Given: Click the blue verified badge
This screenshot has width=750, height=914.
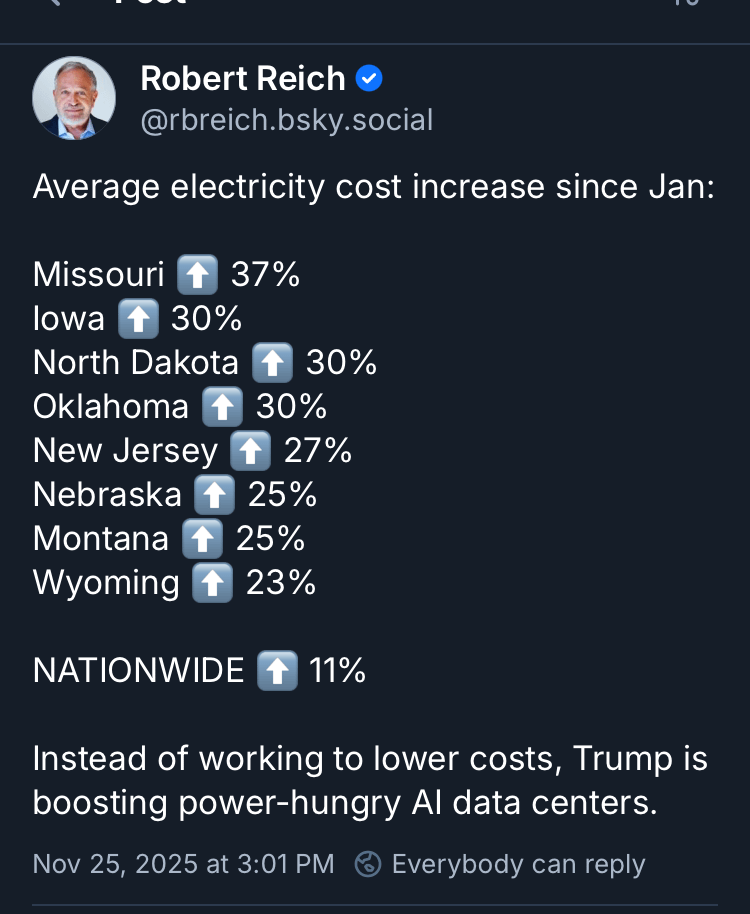Looking at the screenshot, I should (x=370, y=78).
